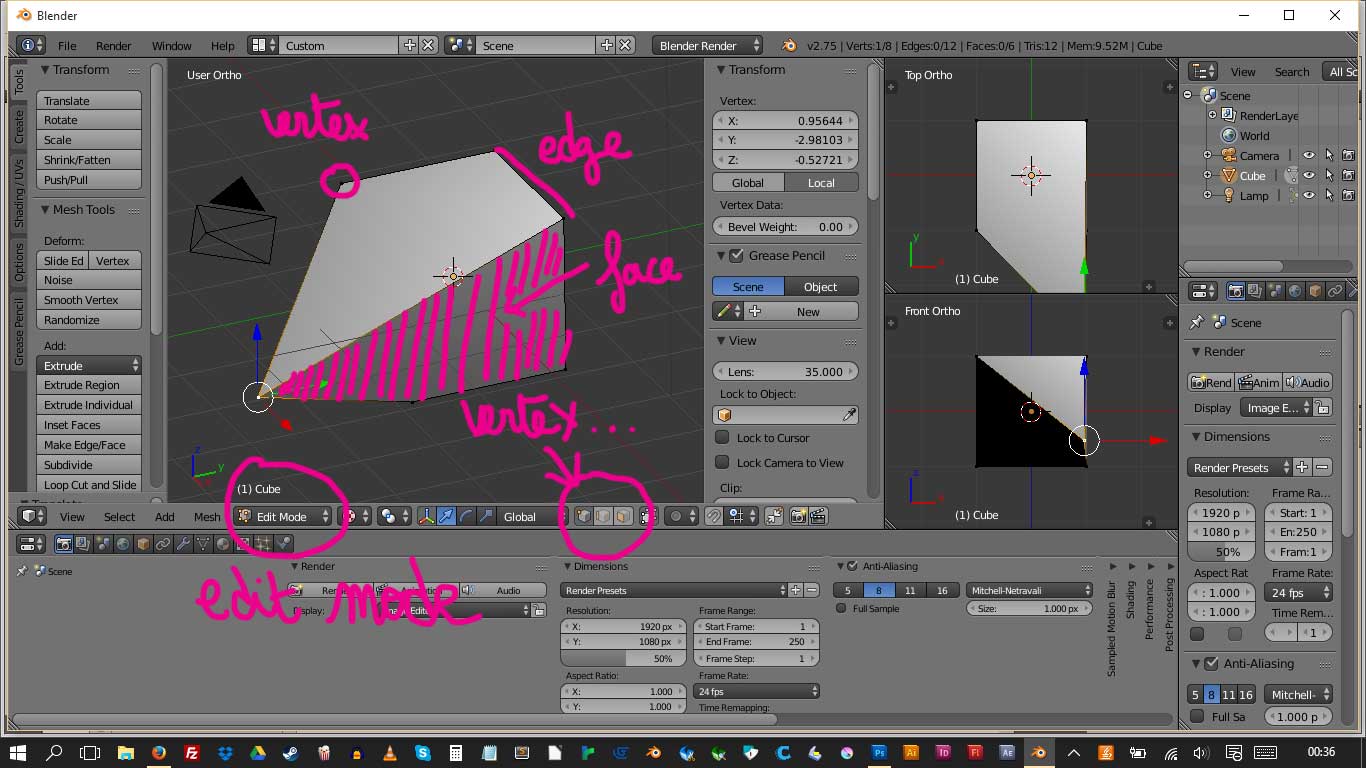Expand the Lamp item in outliner
Viewport: 1366px width, 768px height.
[x=1207, y=196]
